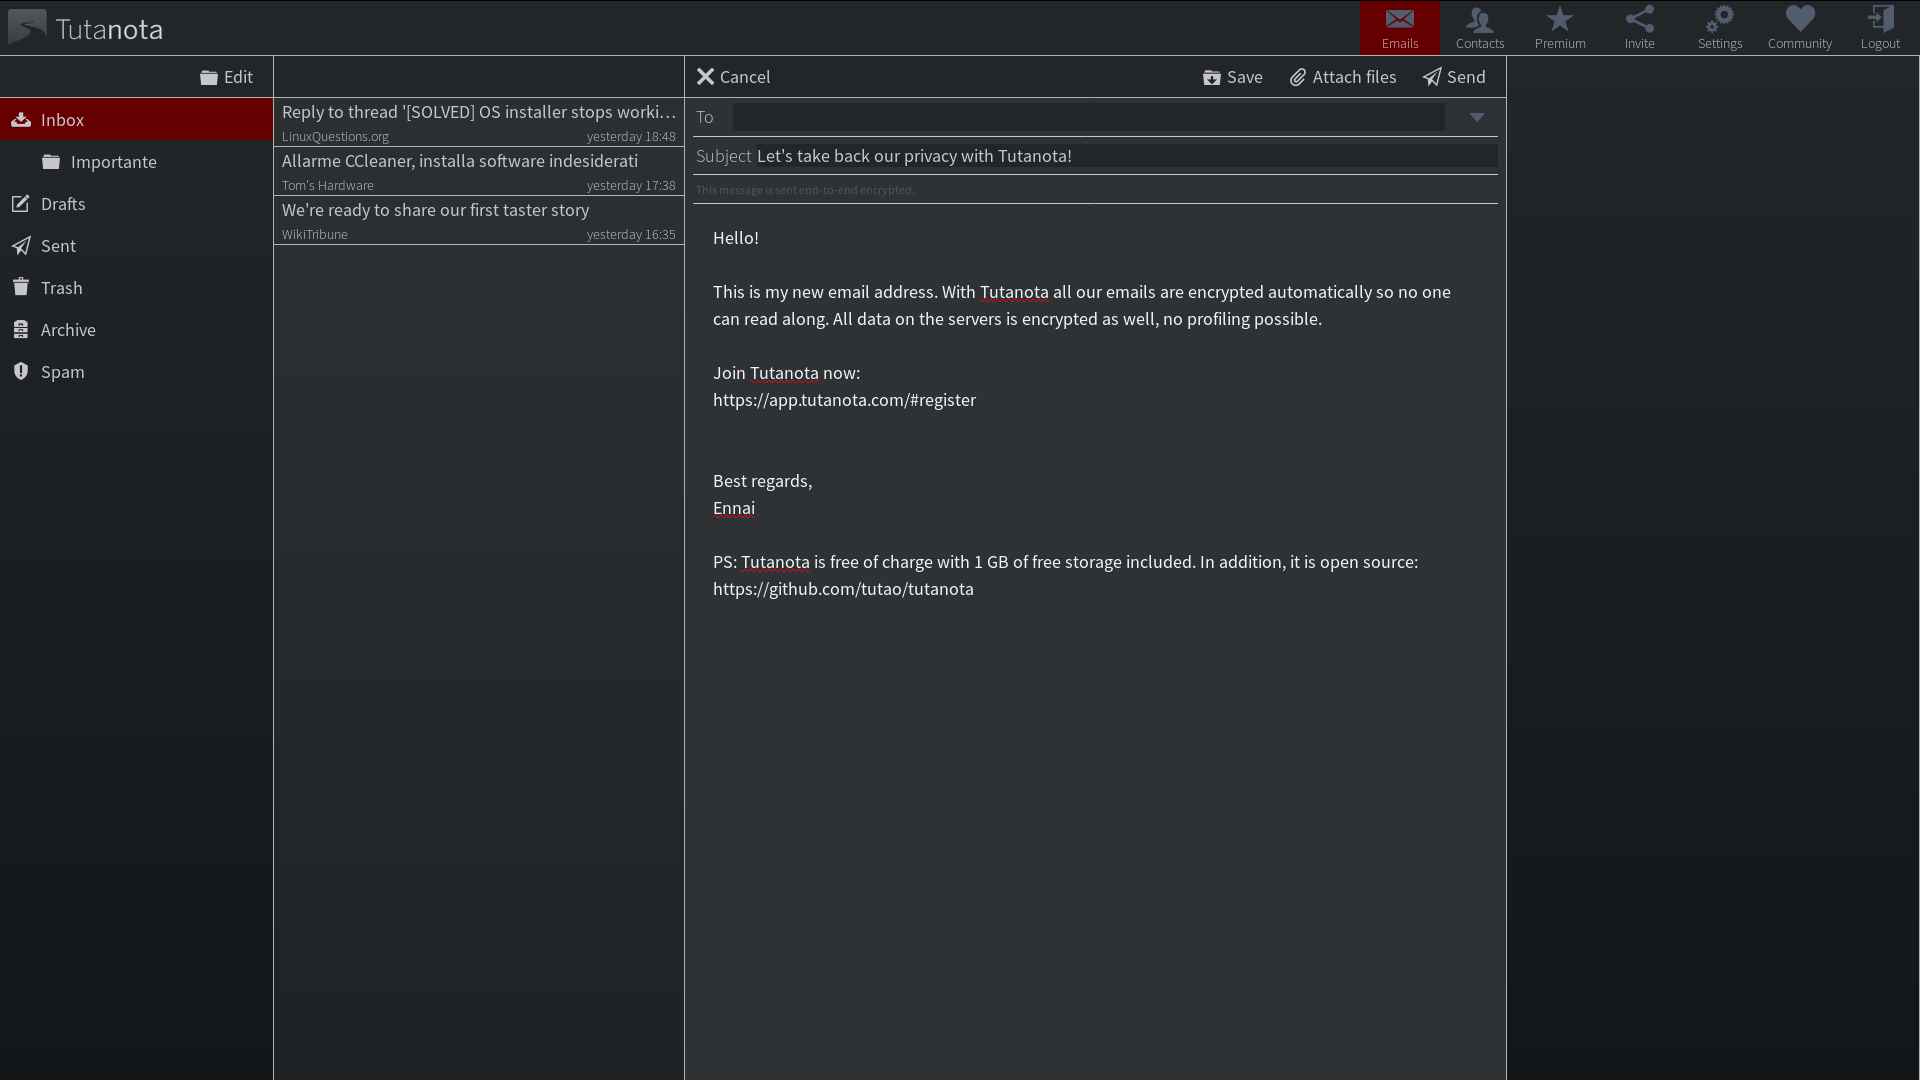Viewport: 1920px width, 1080px height.
Task: Select the Inbox folder
Action: (x=136, y=119)
